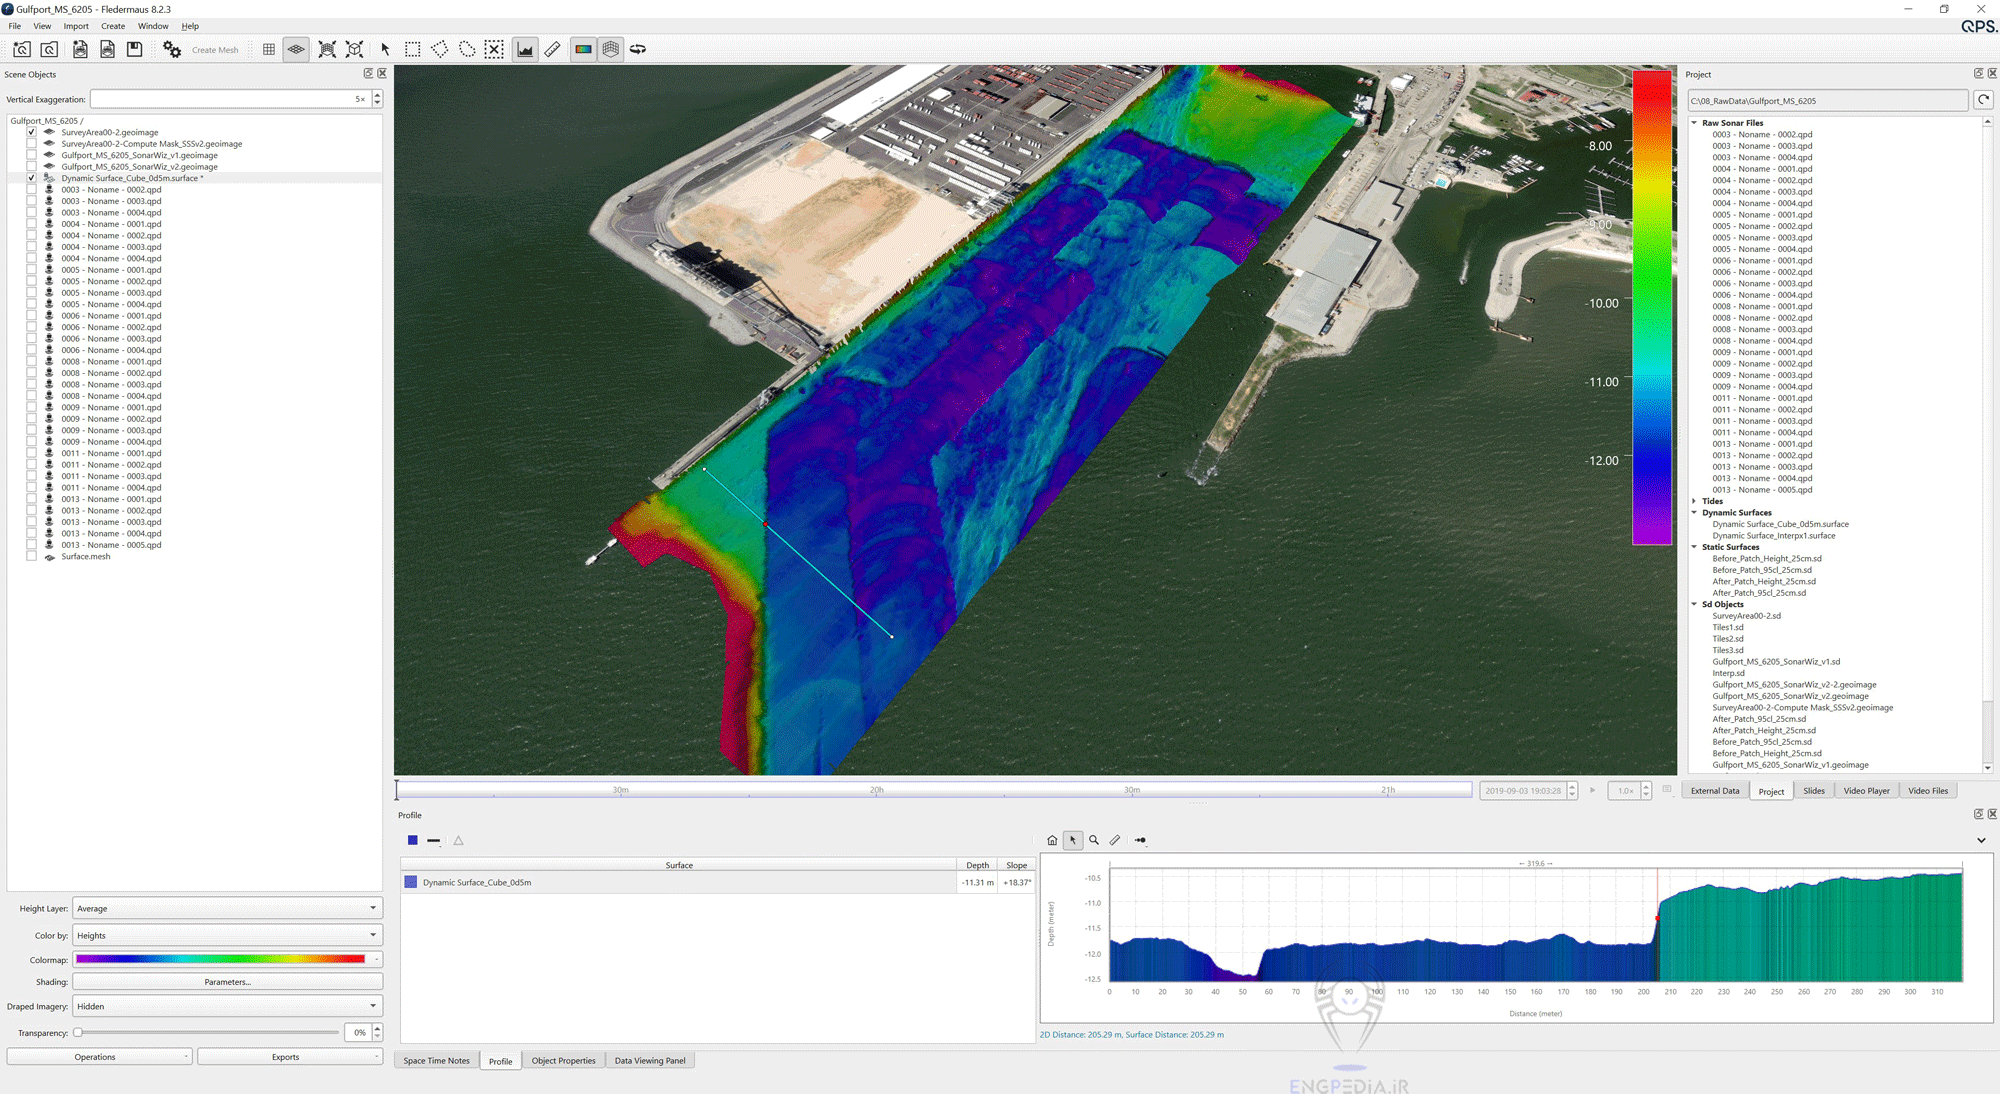Screen dimensions: 2000x1094
Task: Click the Shading Parameters button
Action: [x=227, y=982]
